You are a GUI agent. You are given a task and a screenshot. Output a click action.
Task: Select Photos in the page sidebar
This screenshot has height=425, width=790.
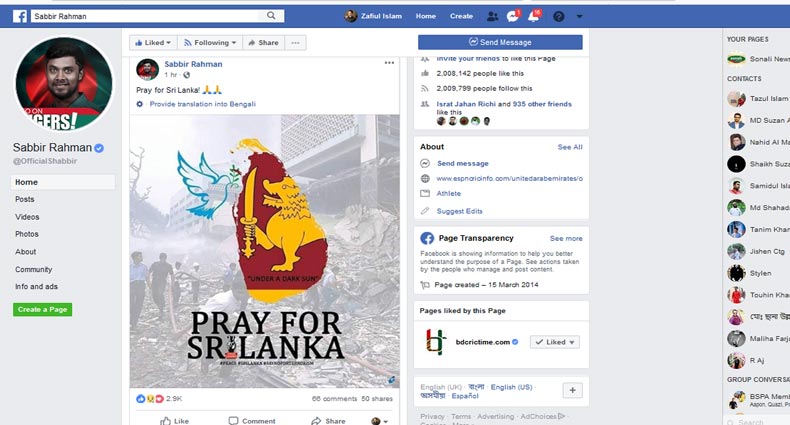pyautogui.click(x=27, y=234)
